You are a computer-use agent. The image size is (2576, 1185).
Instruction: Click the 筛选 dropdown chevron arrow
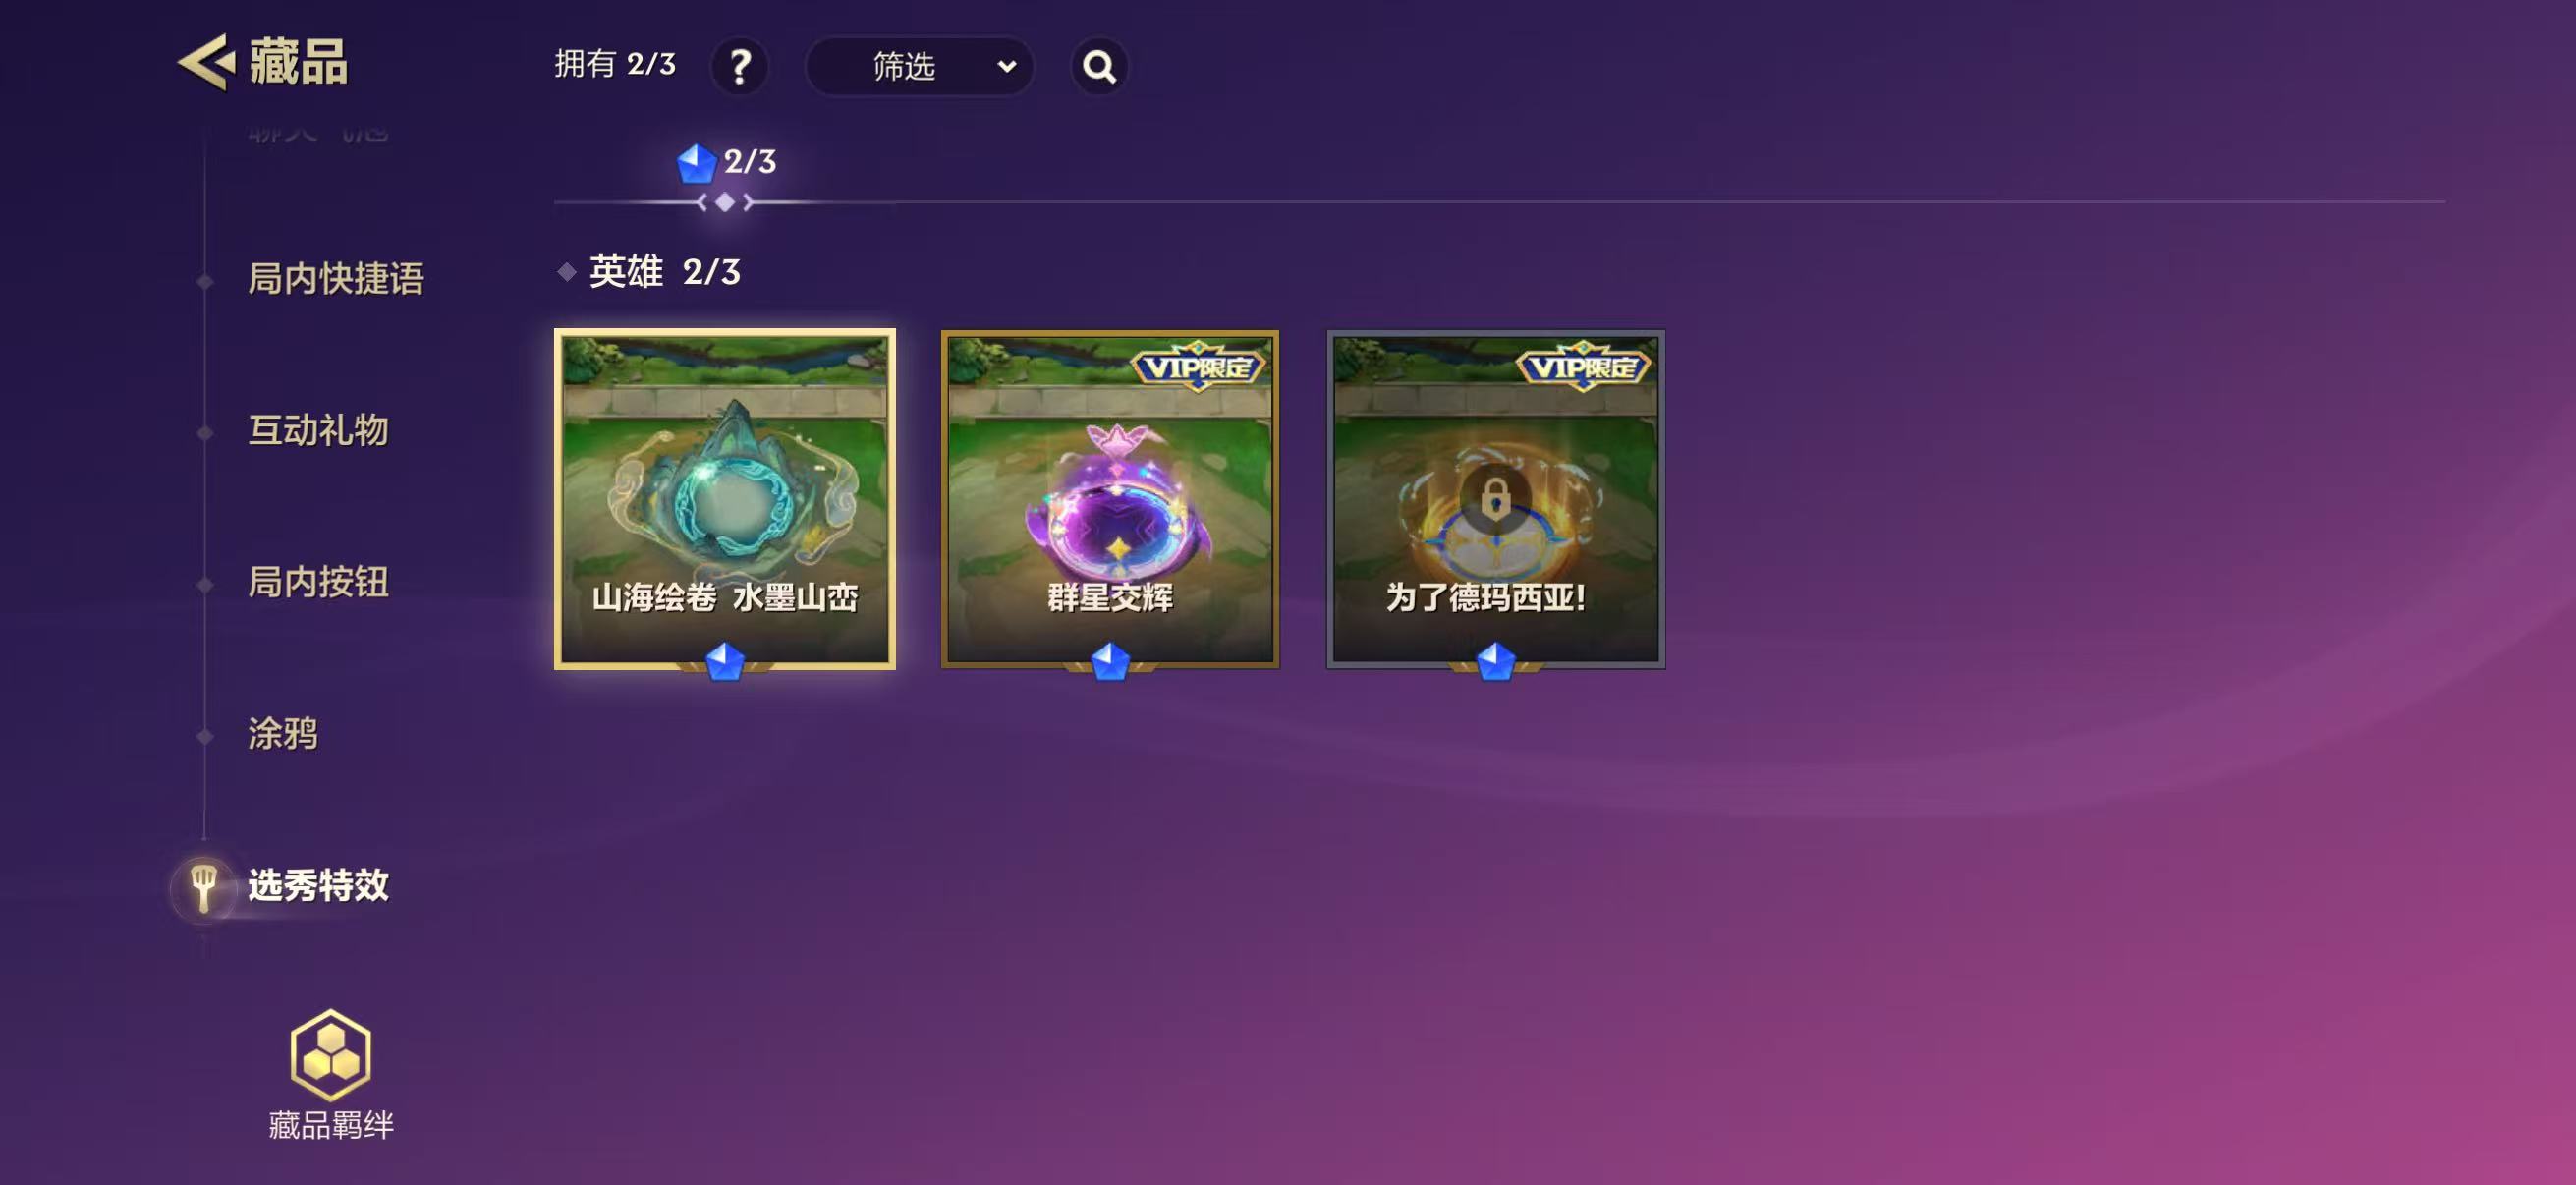click(x=1007, y=67)
